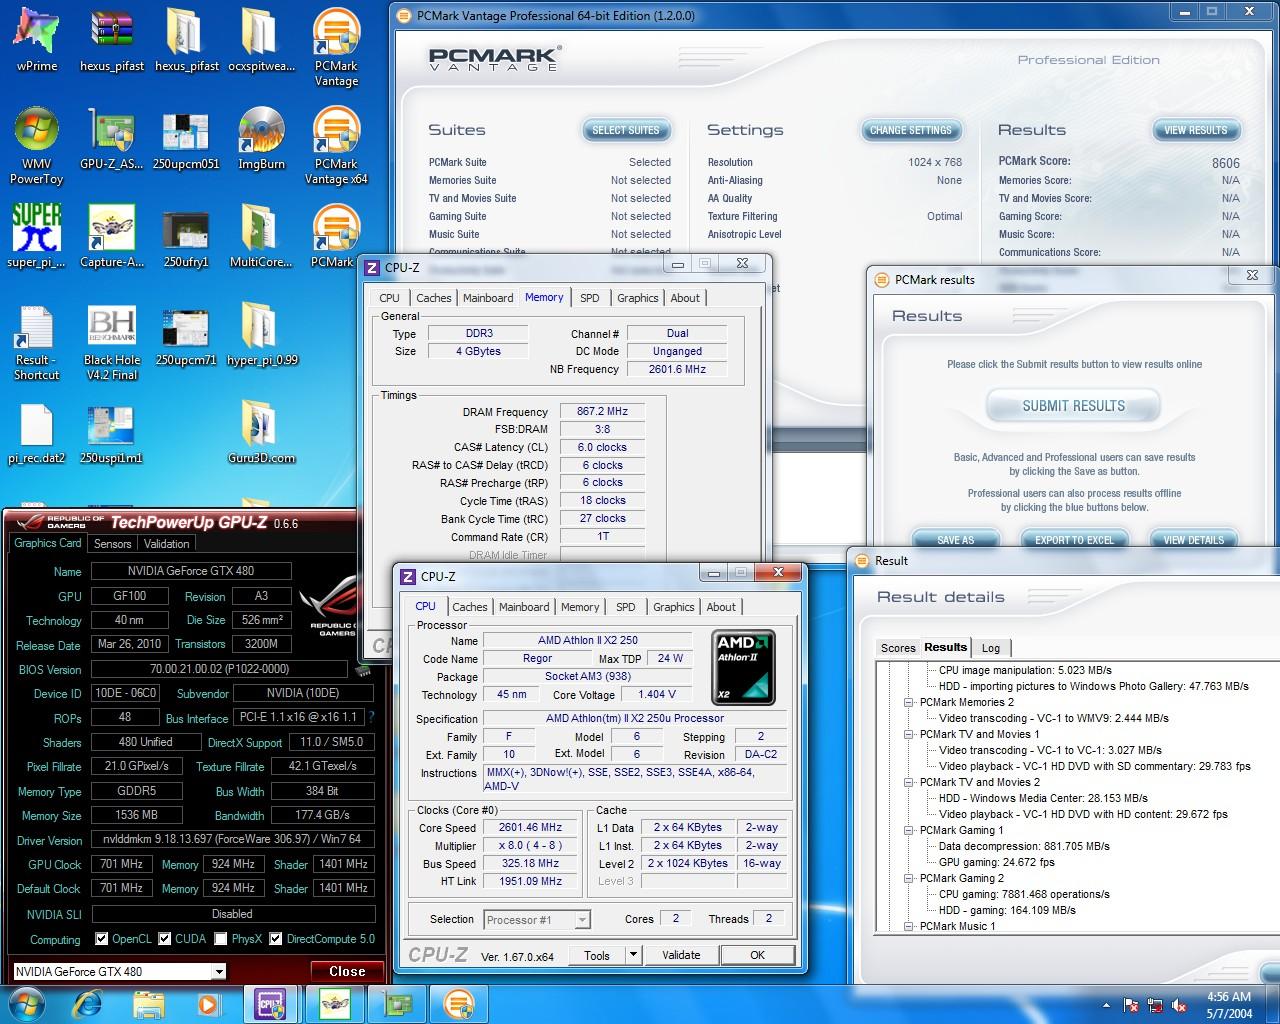Click the VIEW RESULTS button

(x=1196, y=130)
